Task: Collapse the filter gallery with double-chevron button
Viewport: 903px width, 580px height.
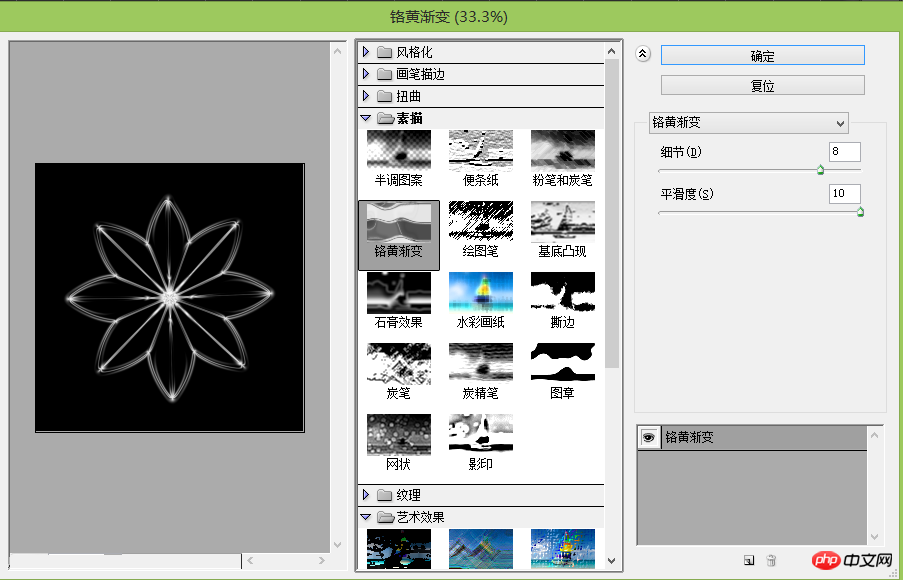Action: click(x=643, y=55)
